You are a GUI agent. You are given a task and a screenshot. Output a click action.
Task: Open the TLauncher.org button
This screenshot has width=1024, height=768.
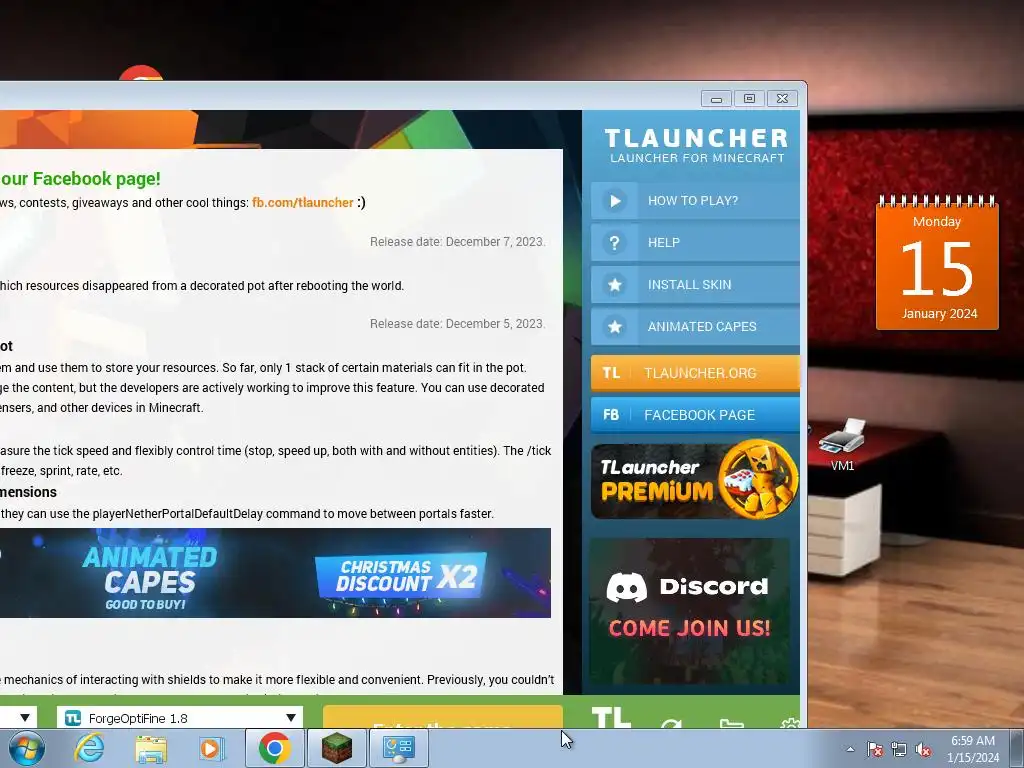coord(695,373)
